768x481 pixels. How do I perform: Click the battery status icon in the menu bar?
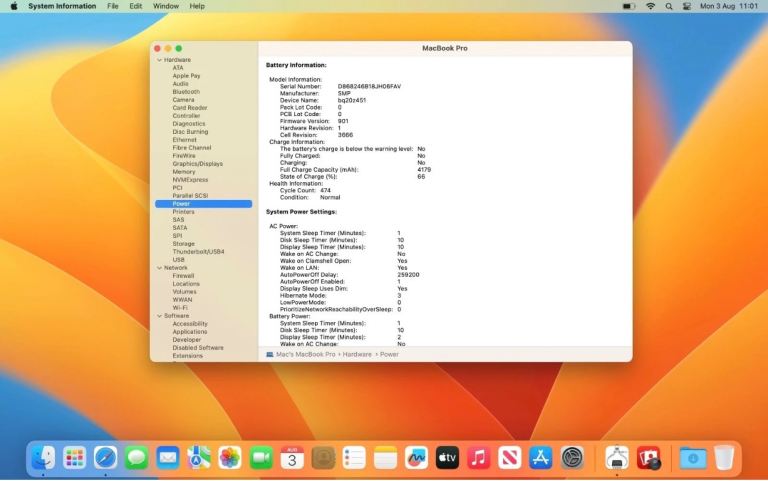click(629, 6)
